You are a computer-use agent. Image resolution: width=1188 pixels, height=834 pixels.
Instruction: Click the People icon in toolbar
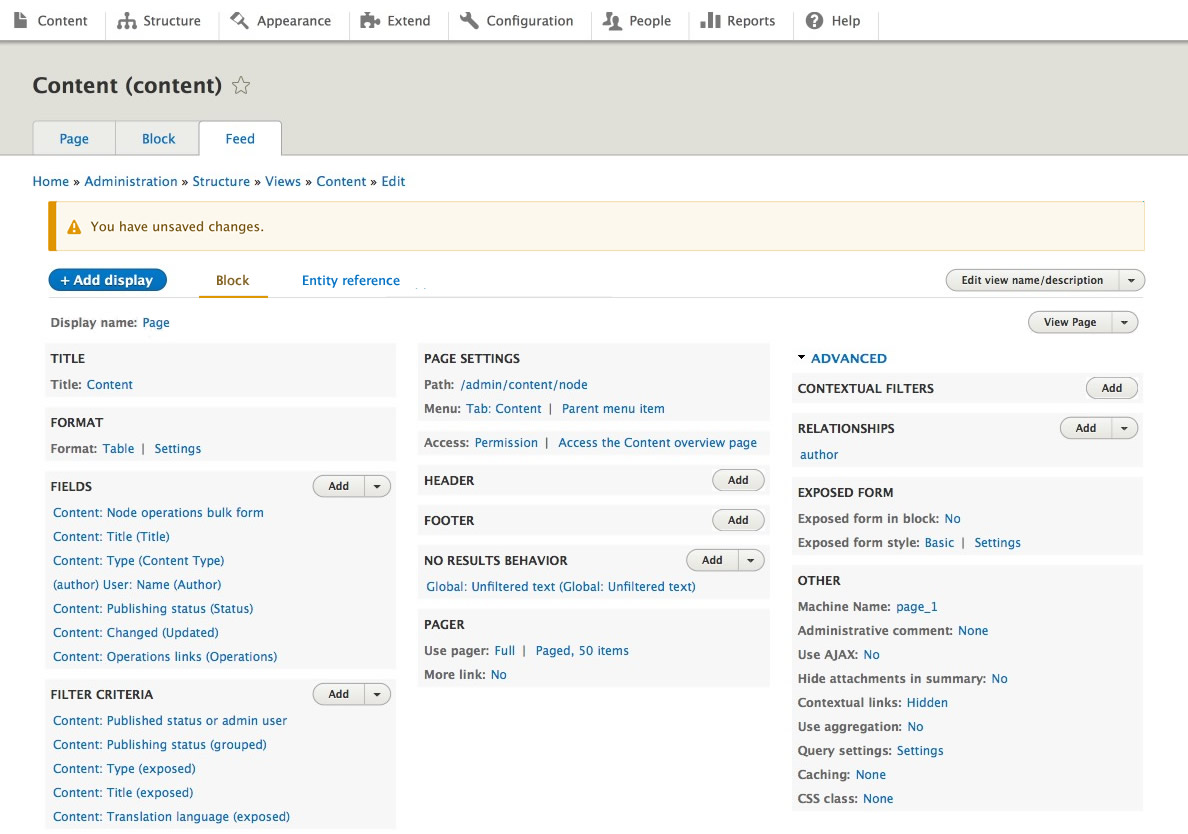(x=612, y=20)
